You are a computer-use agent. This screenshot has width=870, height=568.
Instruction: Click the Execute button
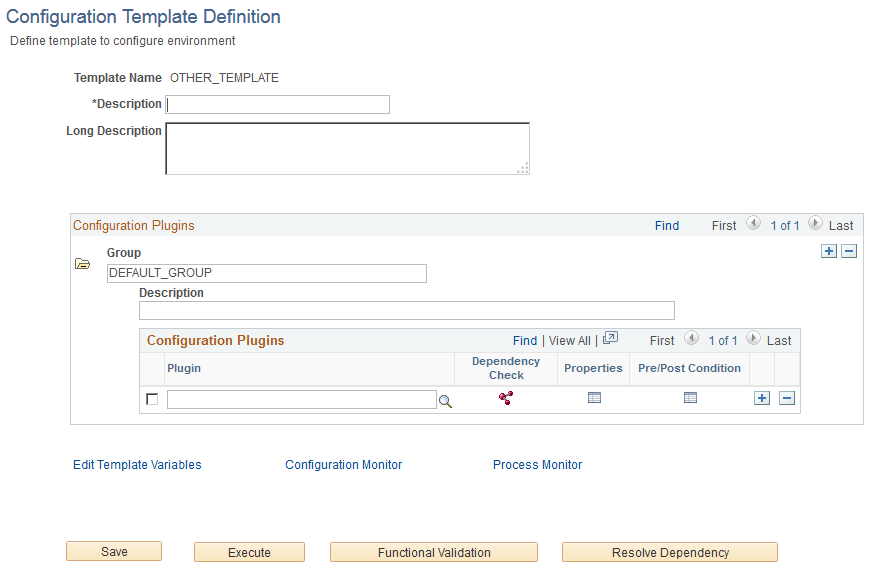click(249, 552)
